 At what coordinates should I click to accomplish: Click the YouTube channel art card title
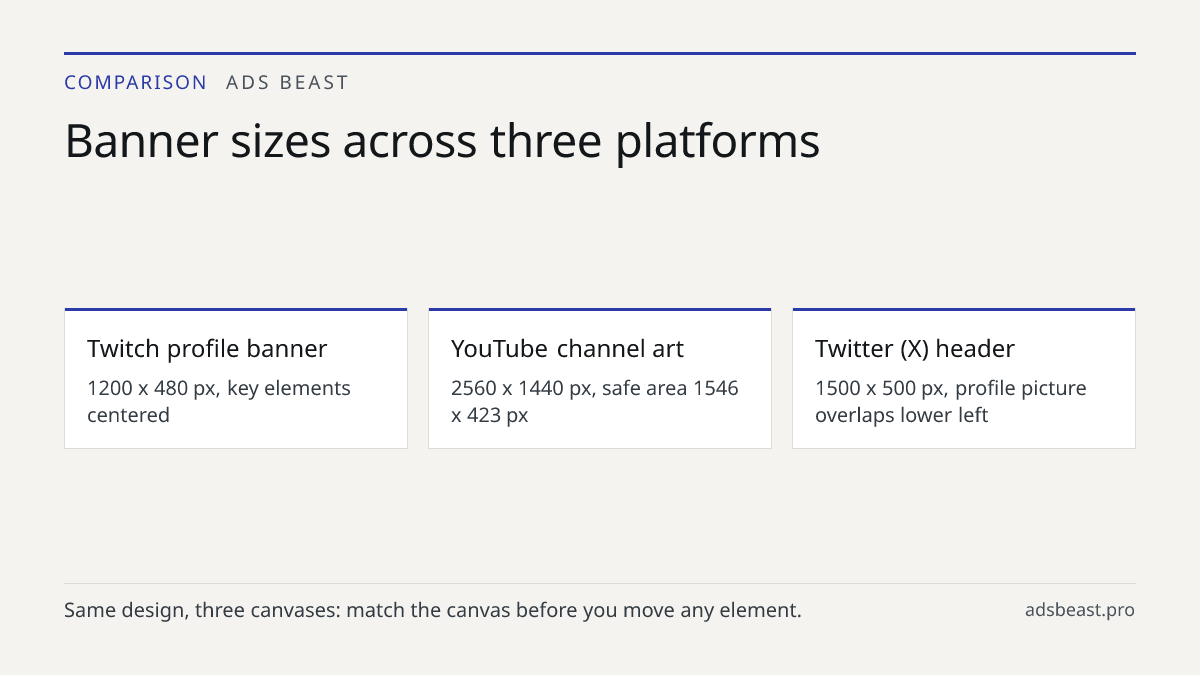(567, 349)
